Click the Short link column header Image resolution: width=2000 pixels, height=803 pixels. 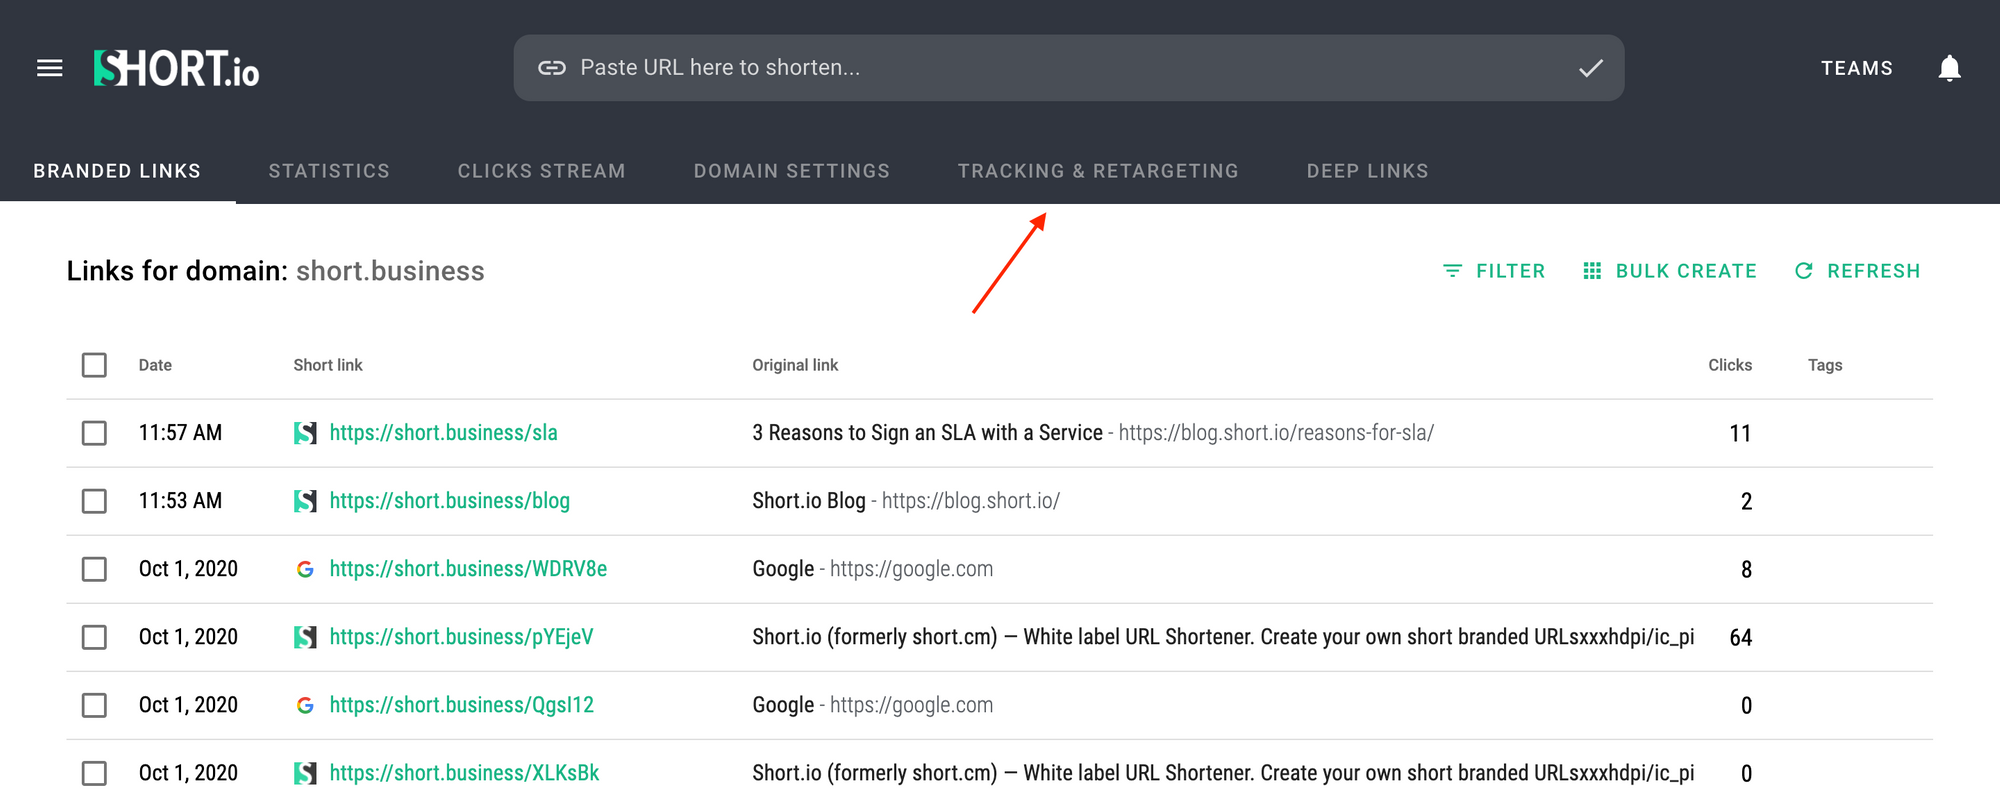[x=328, y=365]
